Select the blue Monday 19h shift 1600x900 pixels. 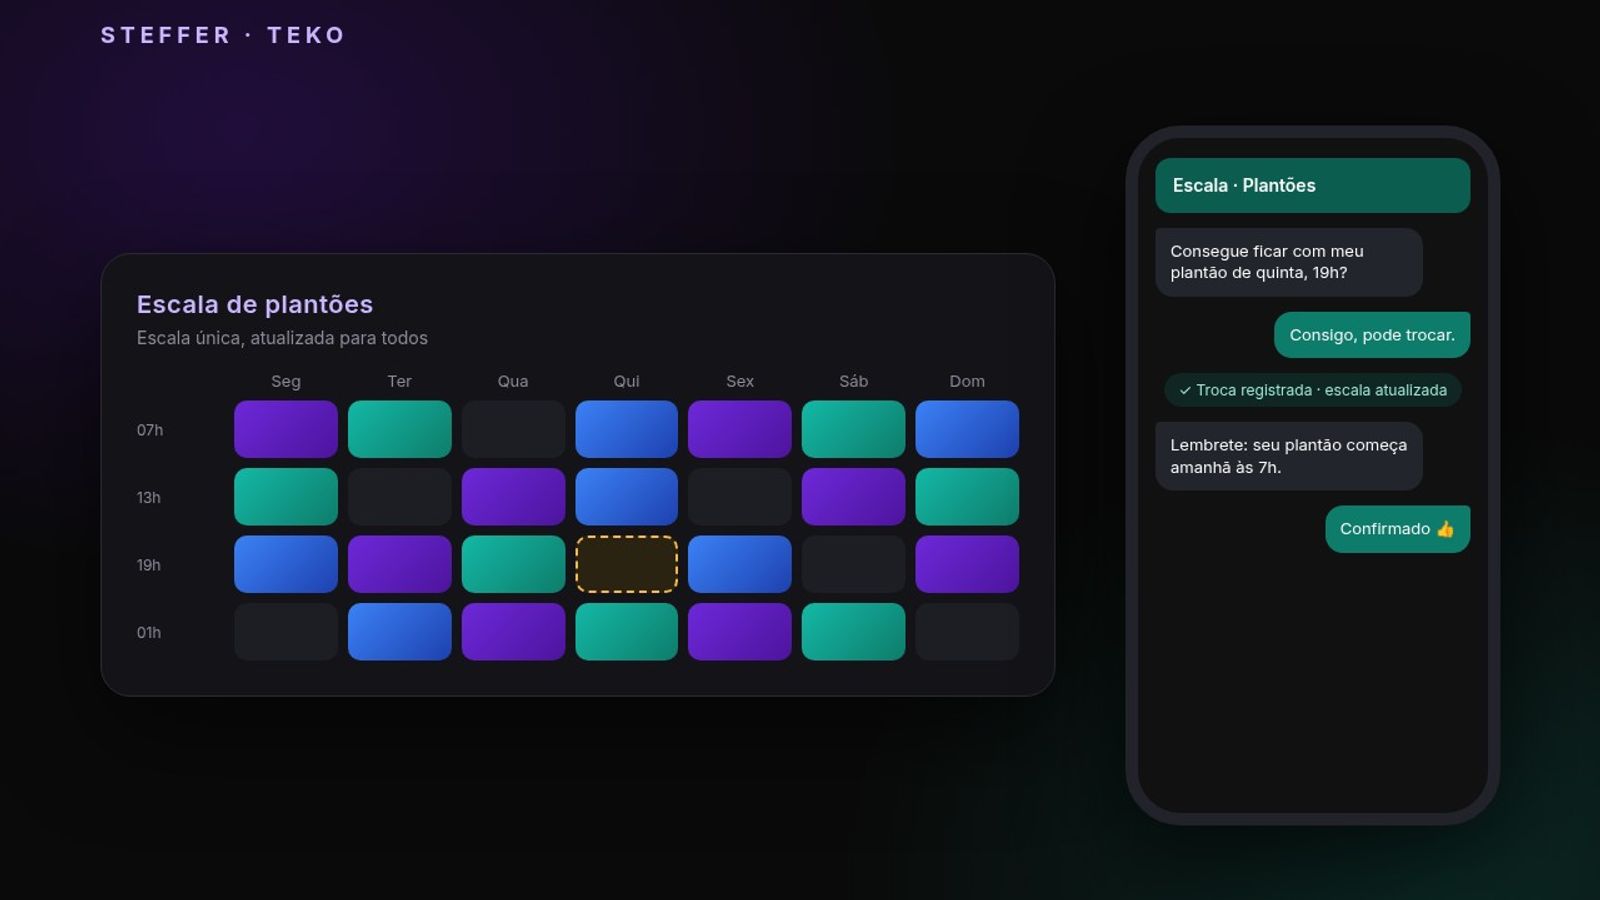[x=286, y=564]
